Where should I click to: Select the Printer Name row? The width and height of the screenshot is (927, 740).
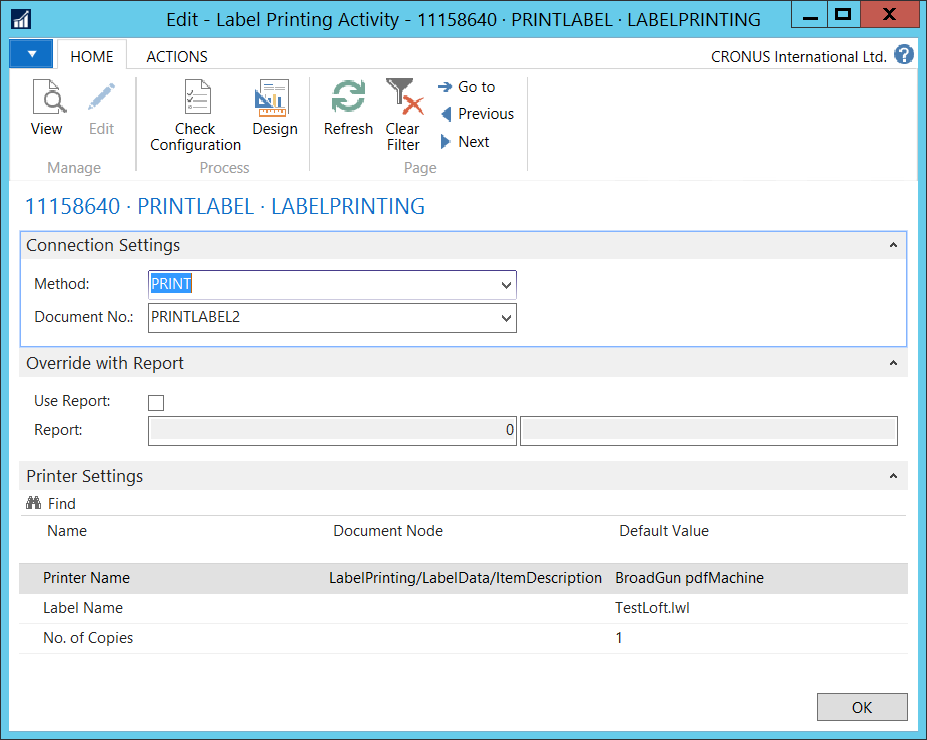tap(464, 578)
